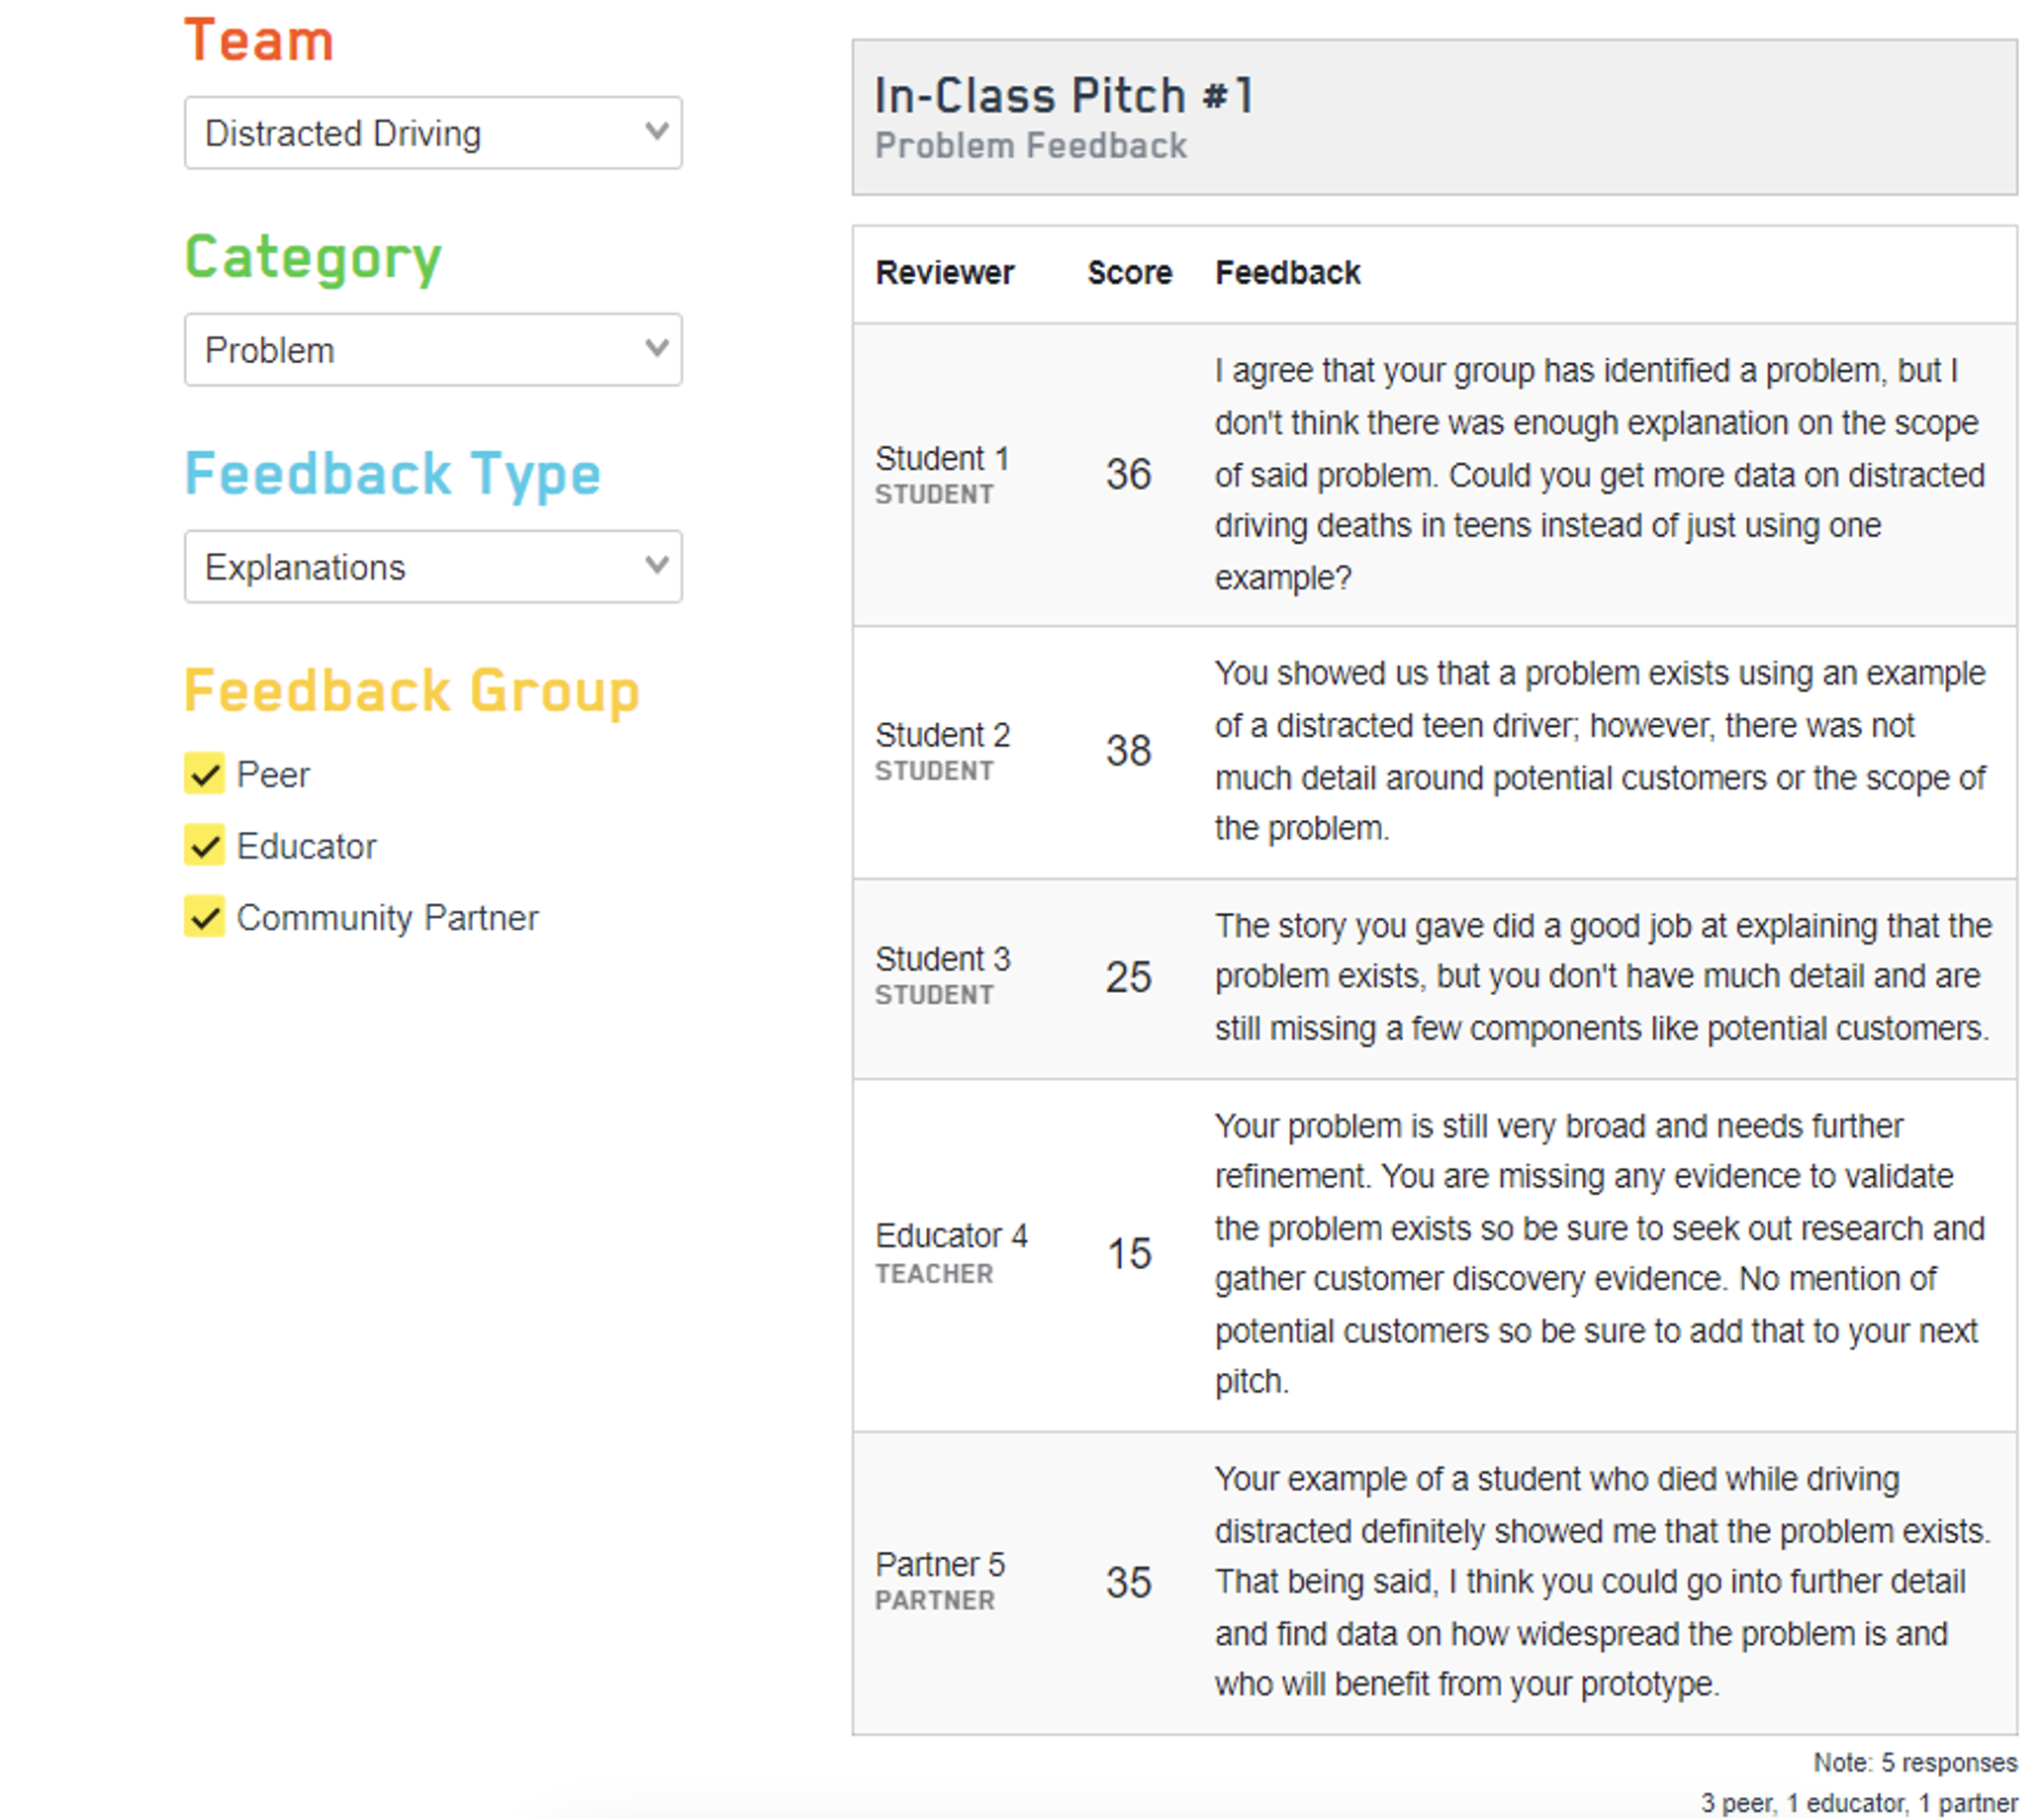The image size is (2044, 1818).
Task: Select the Student 1 reviewer name
Action: [x=942, y=459]
